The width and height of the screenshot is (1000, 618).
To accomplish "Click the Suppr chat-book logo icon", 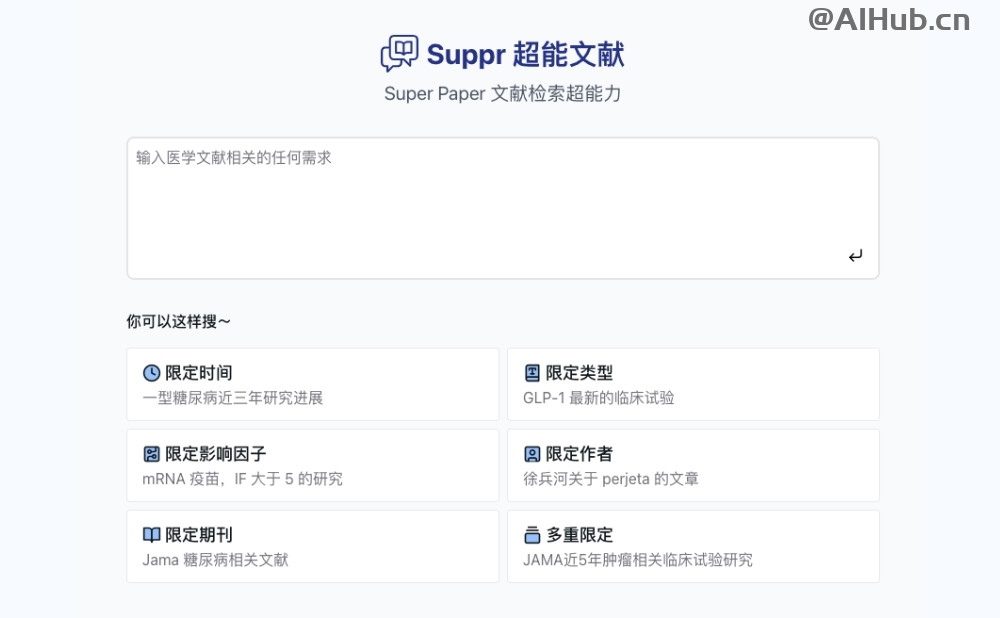I will pos(399,54).
